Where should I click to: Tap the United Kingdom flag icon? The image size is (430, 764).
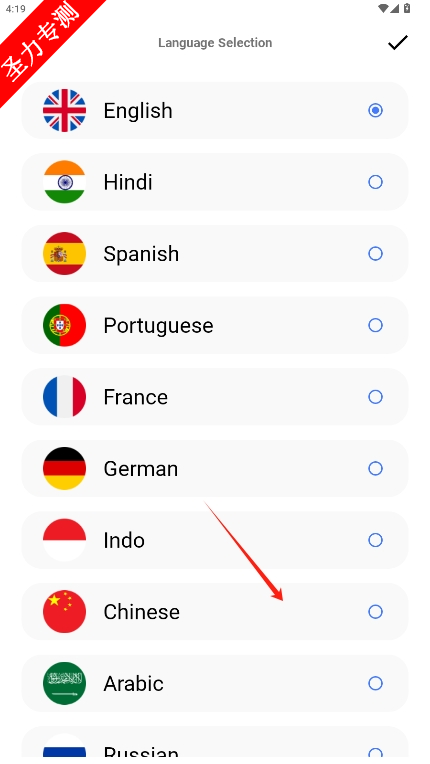[x=64, y=111]
